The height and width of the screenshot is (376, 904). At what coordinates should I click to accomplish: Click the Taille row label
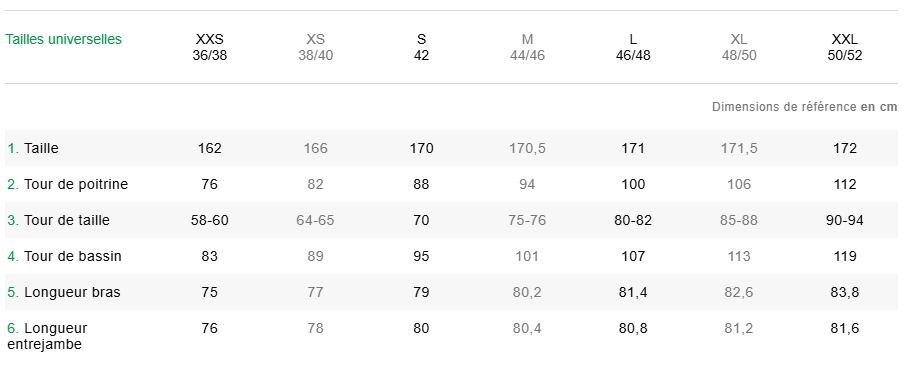coord(33,148)
